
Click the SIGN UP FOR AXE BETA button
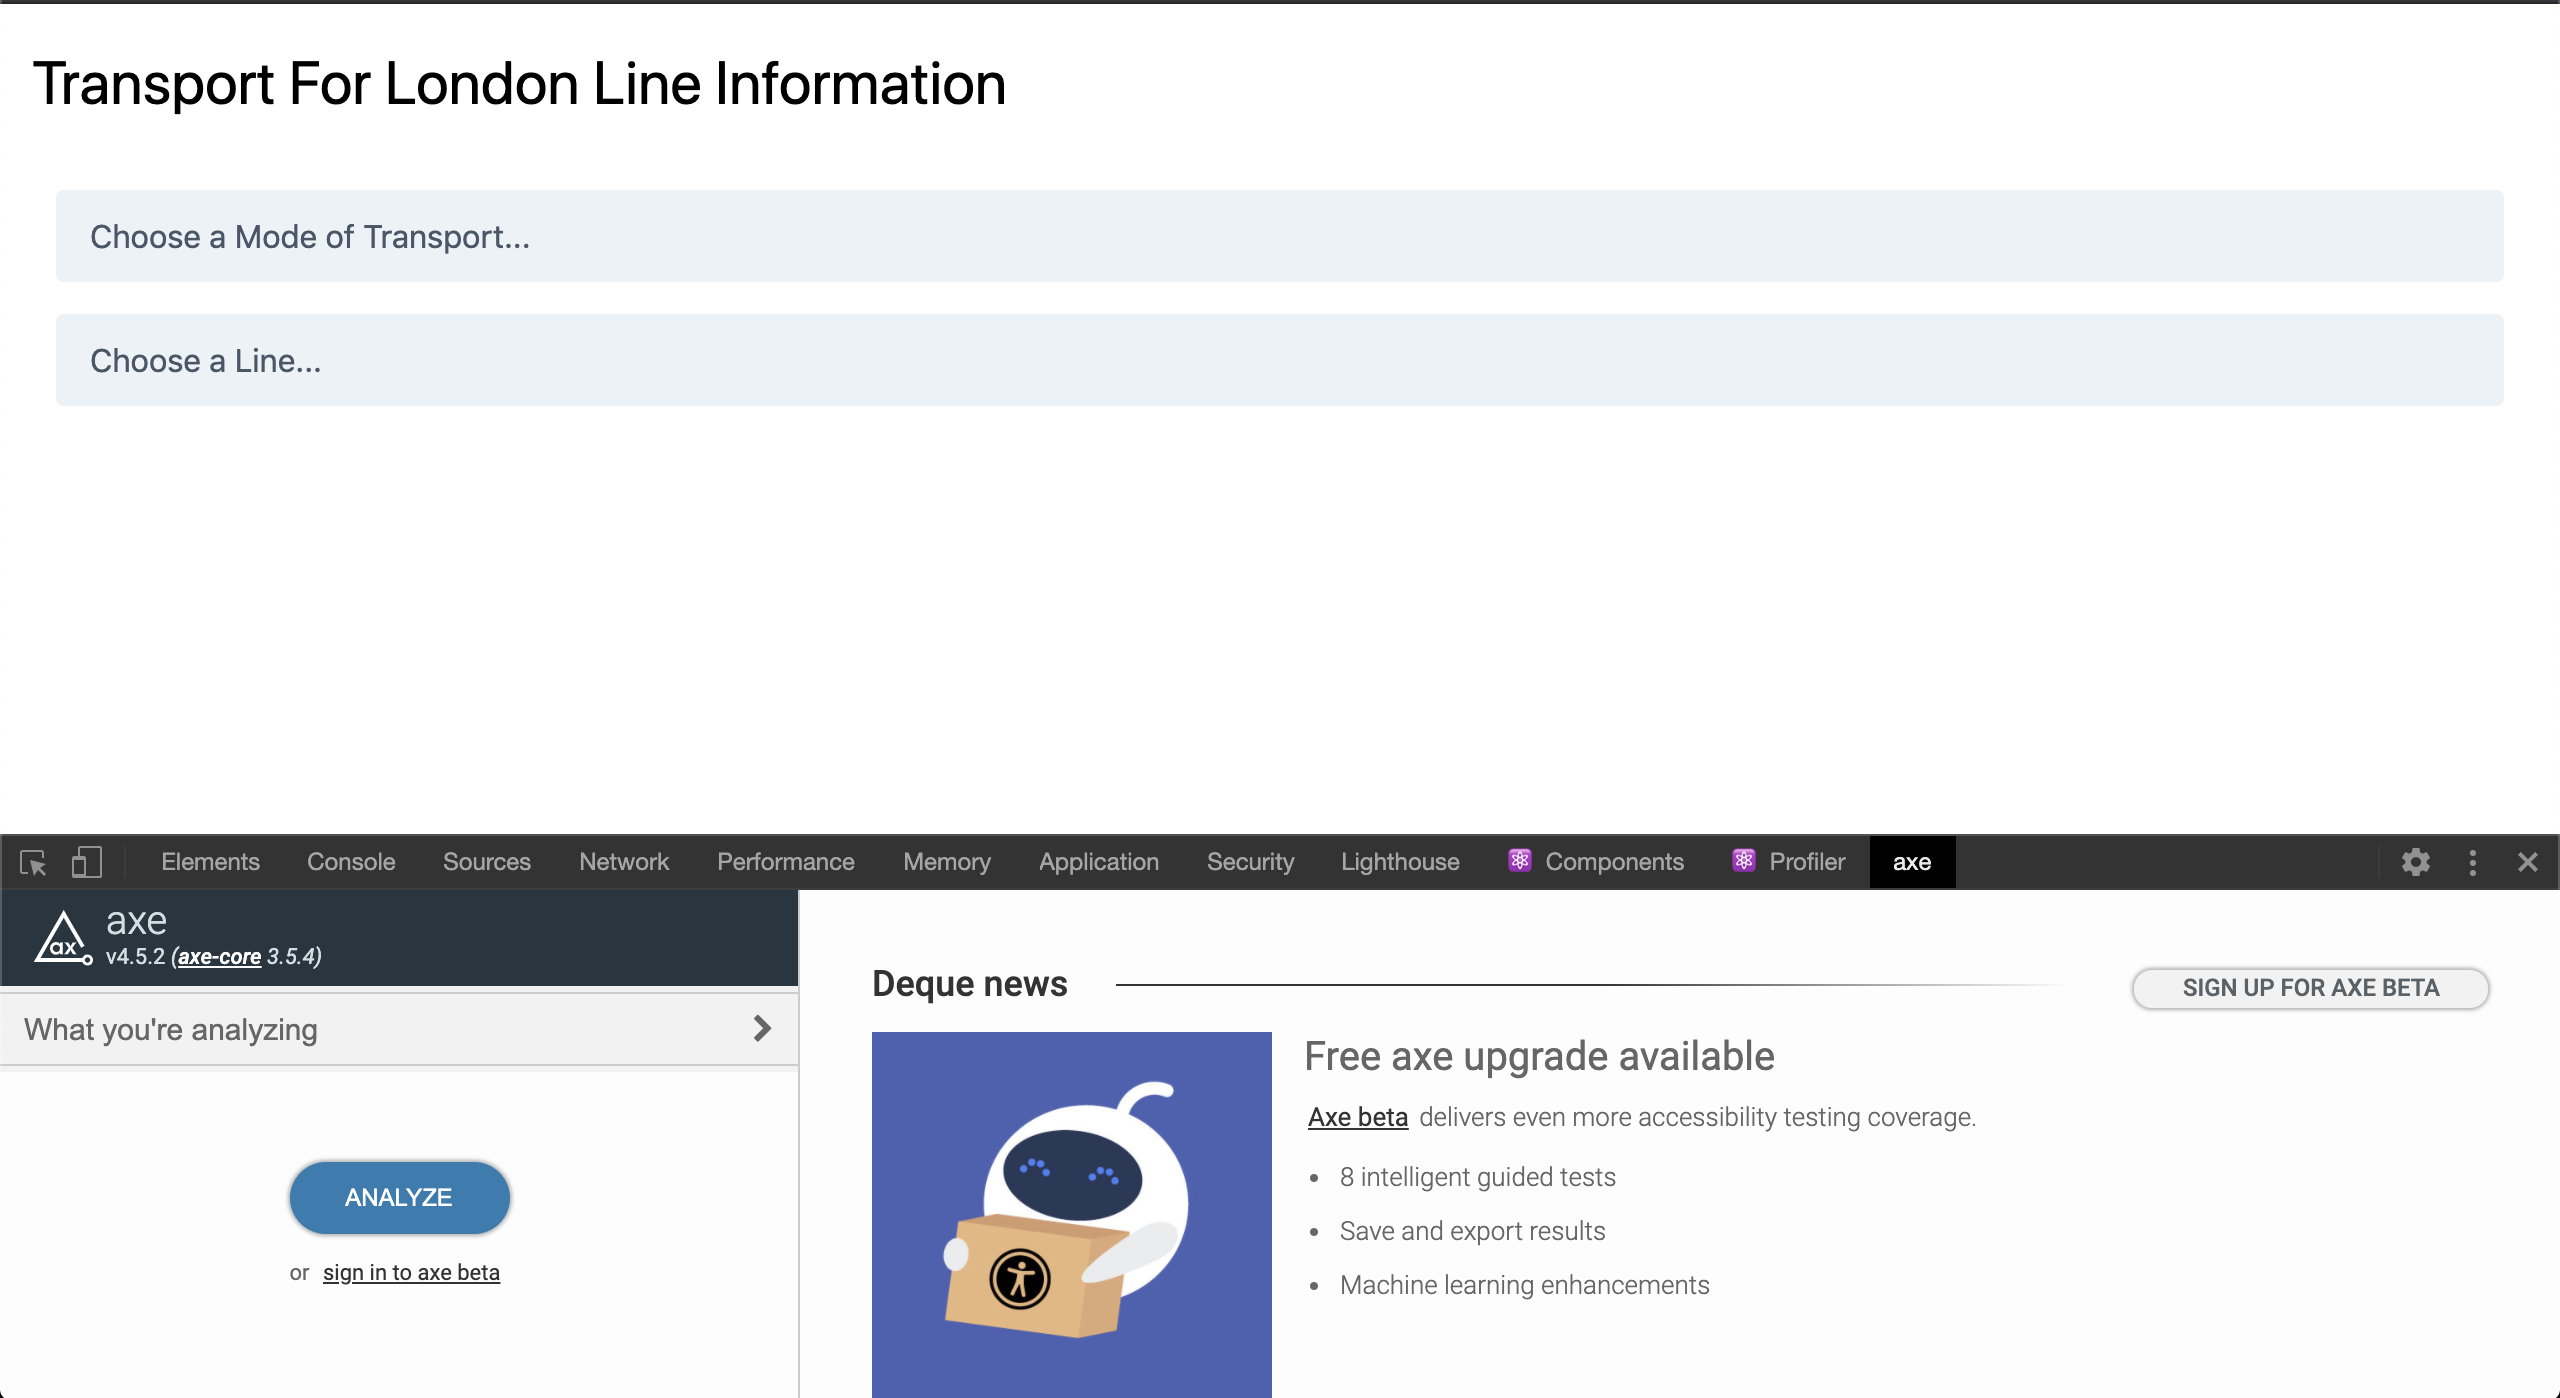click(x=2312, y=987)
